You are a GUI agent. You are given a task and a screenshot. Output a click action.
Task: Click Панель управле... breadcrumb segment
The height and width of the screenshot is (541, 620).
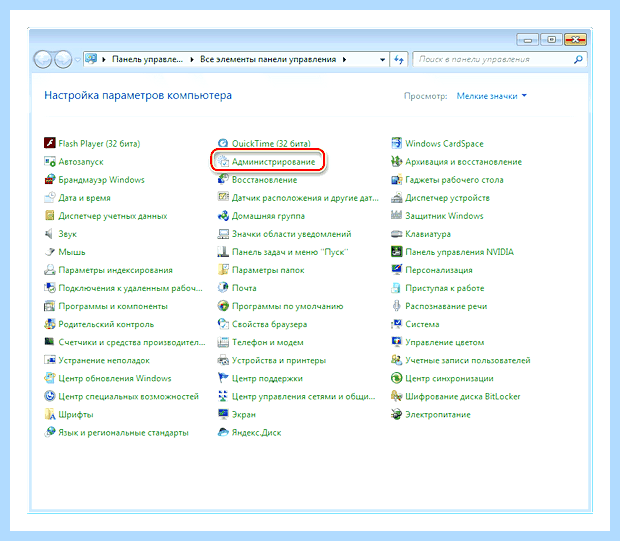(x=147, y=59)
